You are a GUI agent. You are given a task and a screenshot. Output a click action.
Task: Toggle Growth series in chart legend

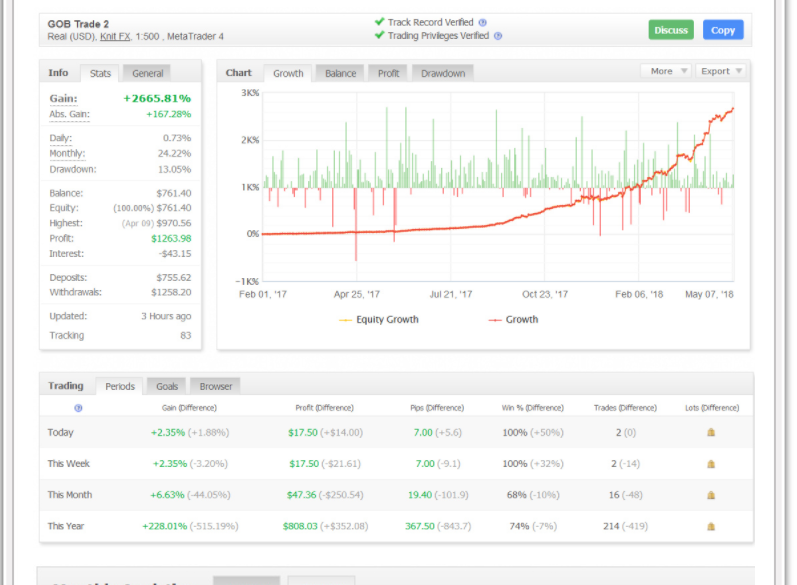tap(513, 320)
